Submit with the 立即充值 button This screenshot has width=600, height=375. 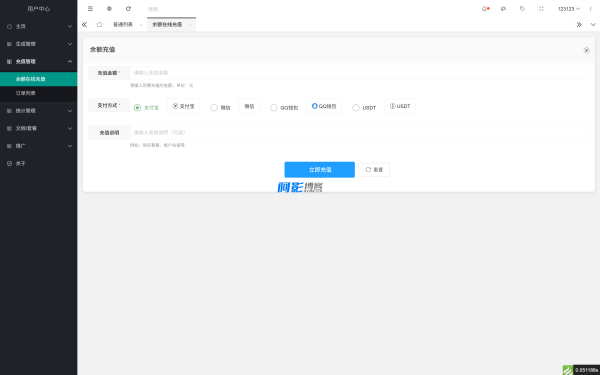tap(320, 170)
